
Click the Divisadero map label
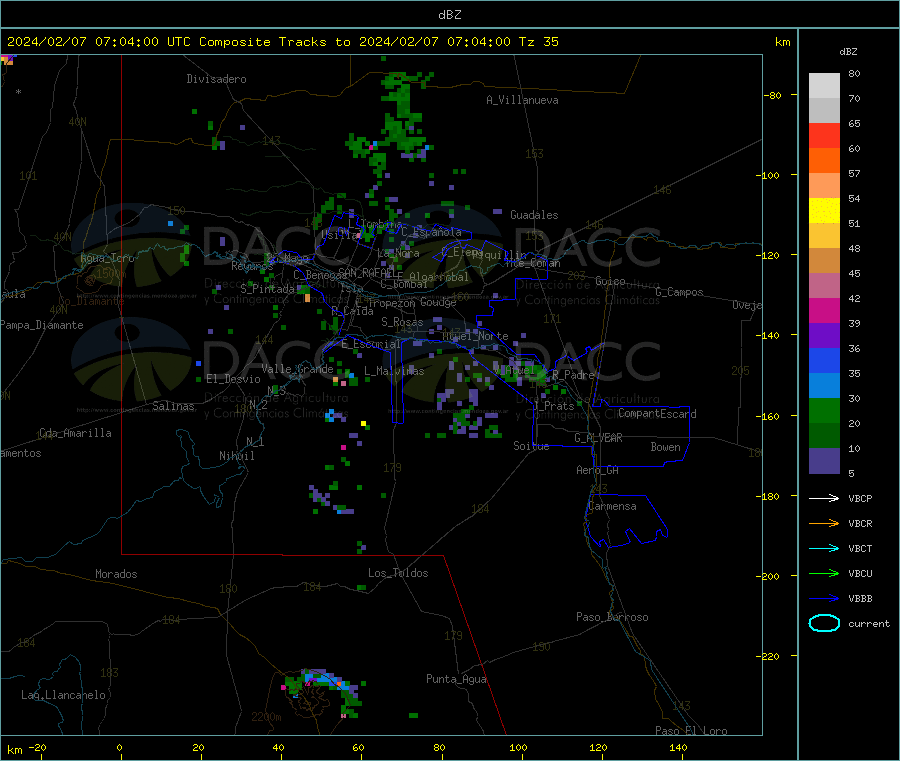pyautogui.click(x=216, y=79)
